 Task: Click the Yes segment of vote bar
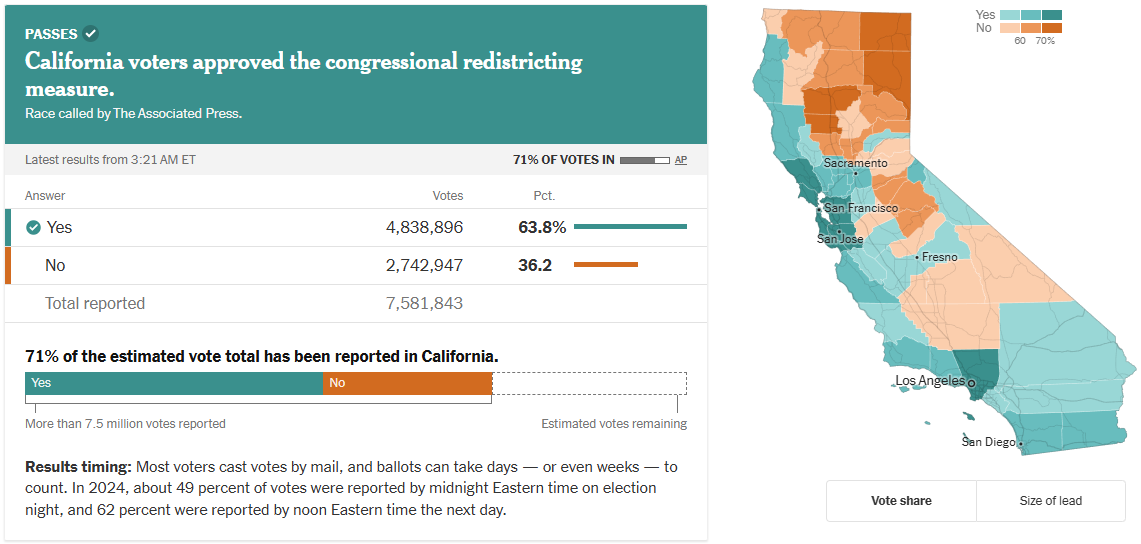click(174, 383)
